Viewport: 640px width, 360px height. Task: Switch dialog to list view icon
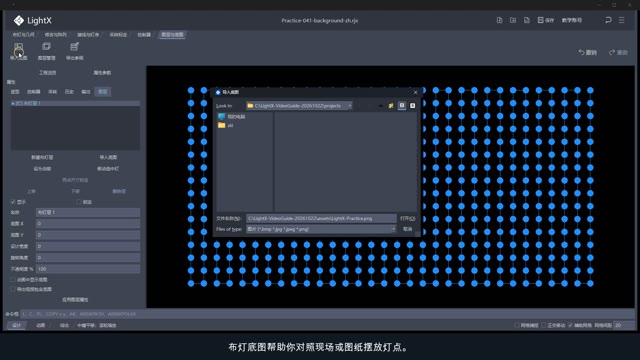pos(402,106)
